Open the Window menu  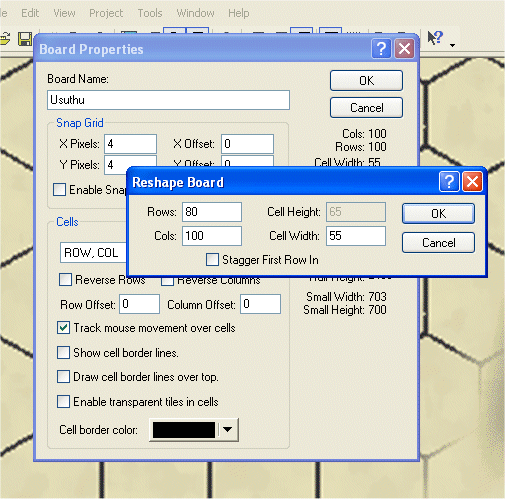coord(195,13)
